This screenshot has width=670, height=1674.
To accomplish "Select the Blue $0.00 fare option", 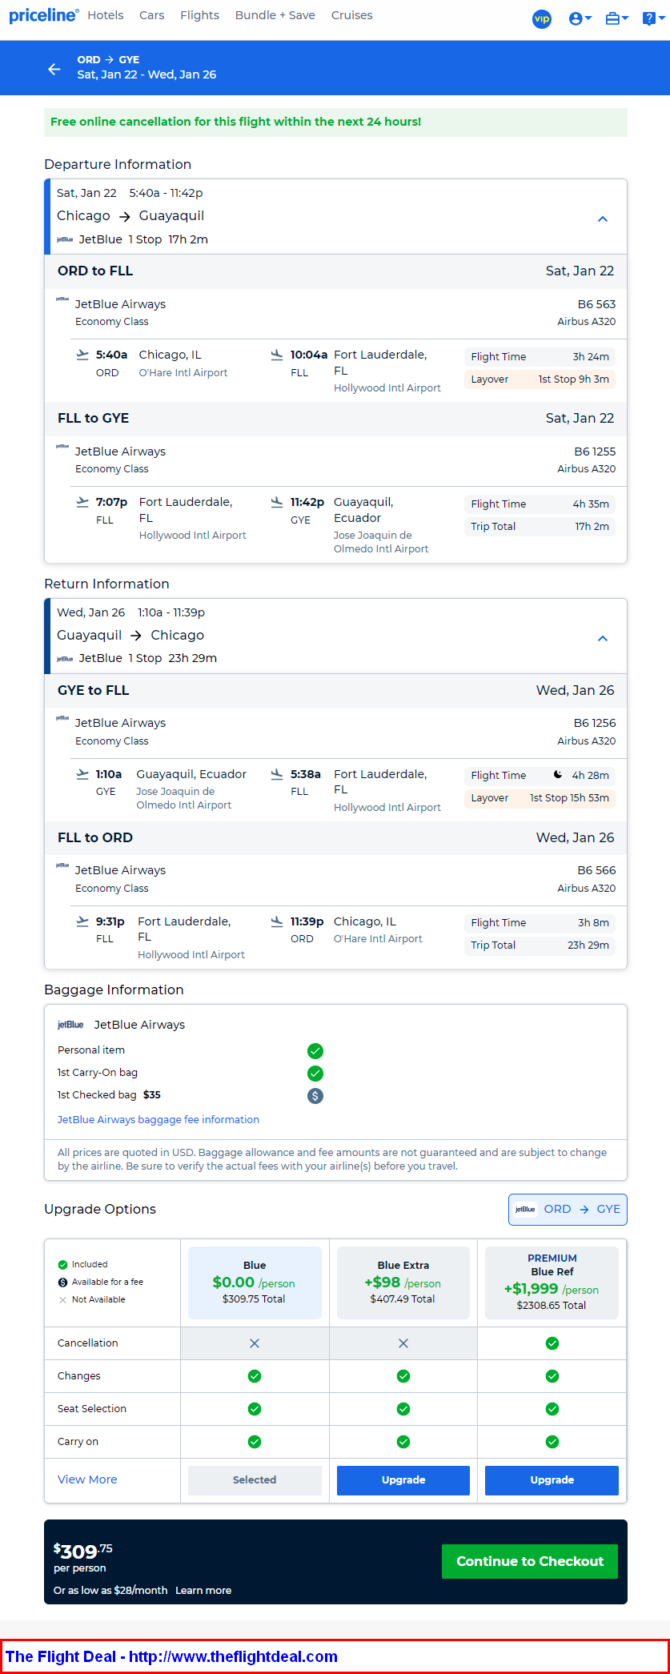I will point(255,1283).
